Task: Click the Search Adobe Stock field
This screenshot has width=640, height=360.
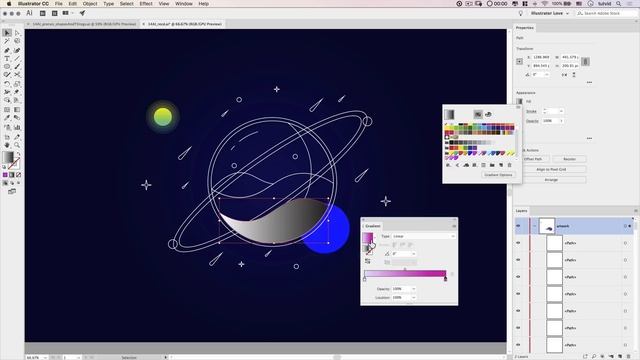Action: (606, 13)
